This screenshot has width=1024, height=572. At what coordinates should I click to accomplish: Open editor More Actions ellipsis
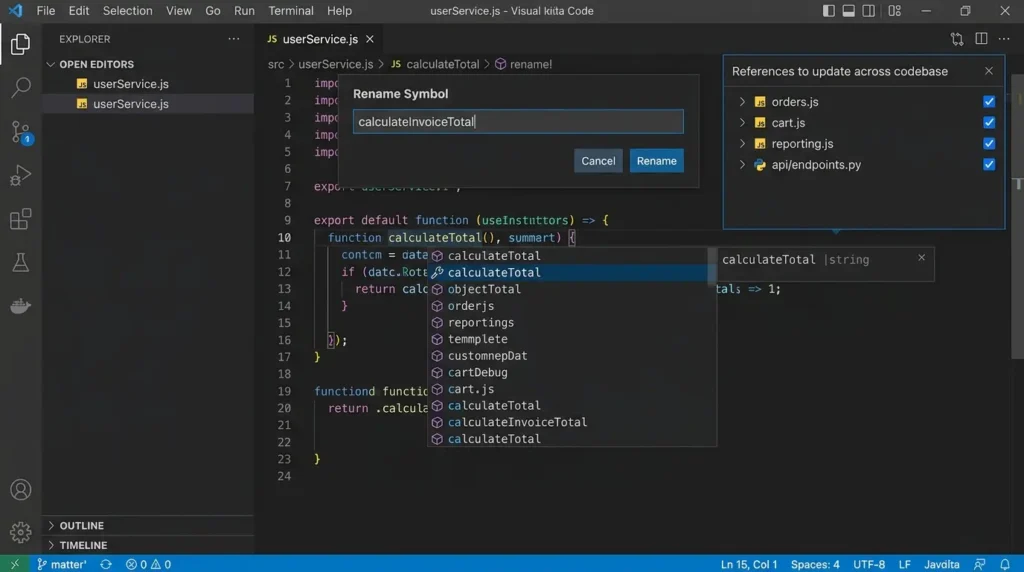[1004, 39]
